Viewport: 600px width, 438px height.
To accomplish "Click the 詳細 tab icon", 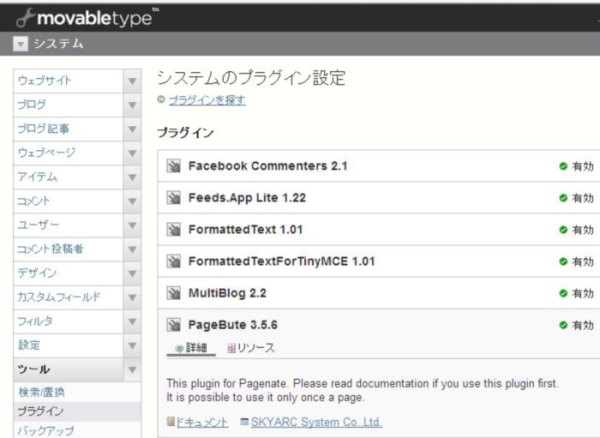I will click(179, 348).
